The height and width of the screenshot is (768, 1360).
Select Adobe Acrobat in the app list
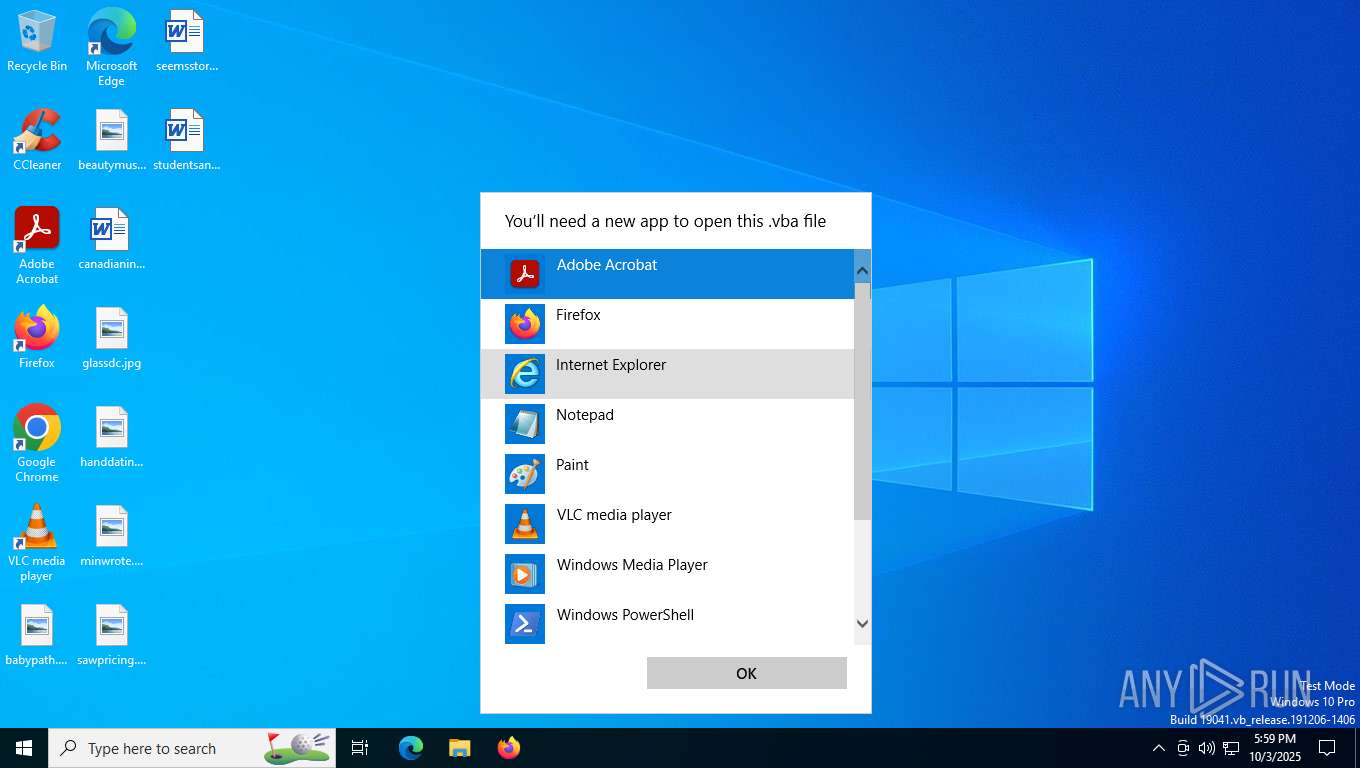click(x=667, y=274)
